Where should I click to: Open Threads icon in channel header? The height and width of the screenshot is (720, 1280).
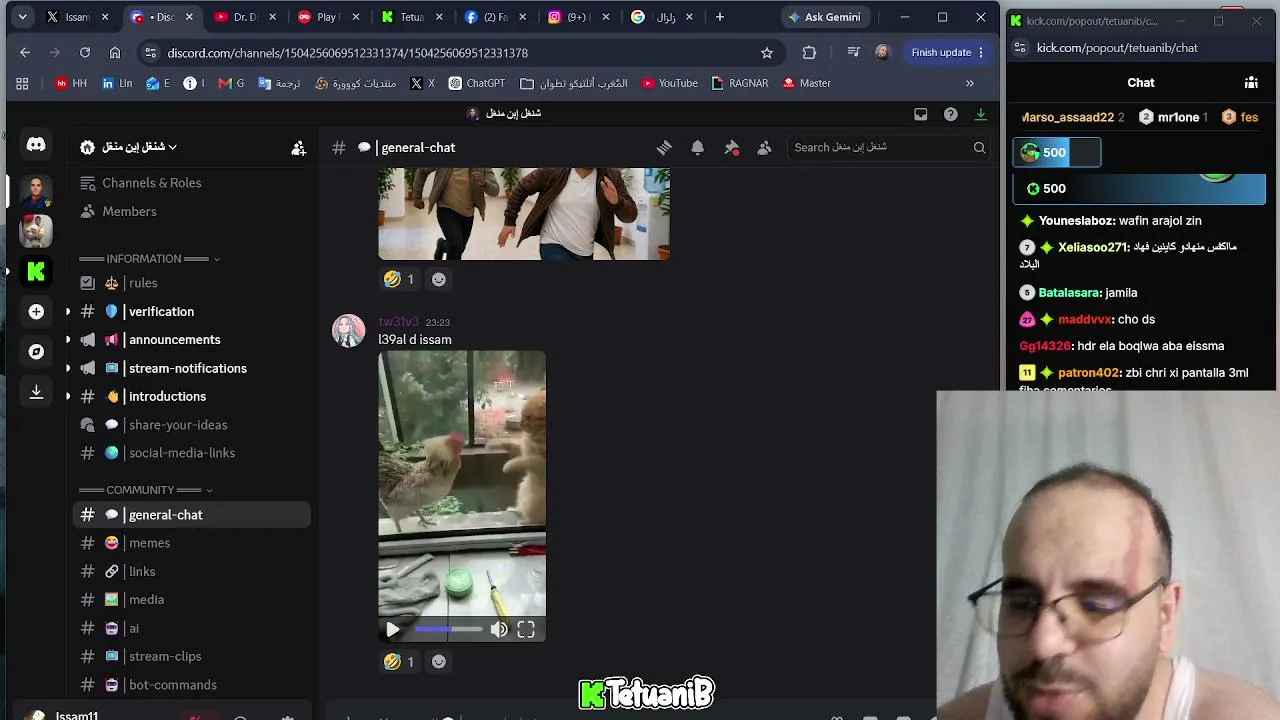pos(664,148)
